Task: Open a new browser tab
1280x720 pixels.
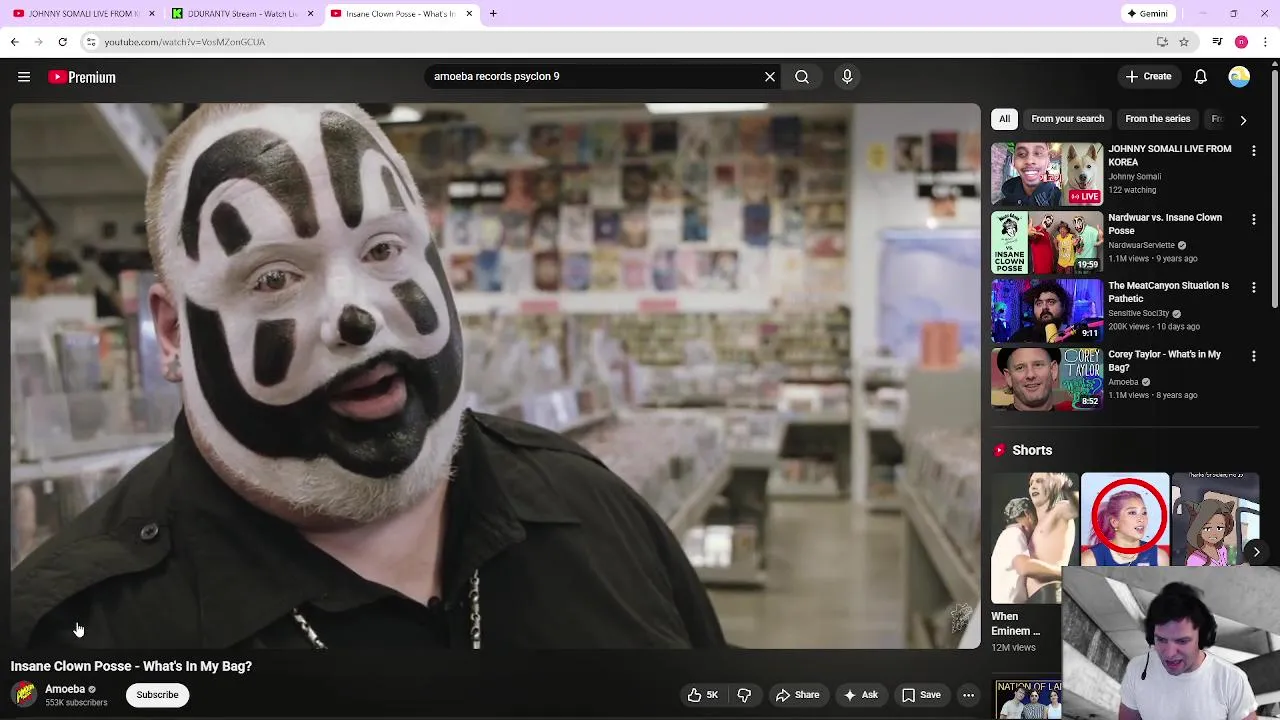Action: (x=493, y=13)
